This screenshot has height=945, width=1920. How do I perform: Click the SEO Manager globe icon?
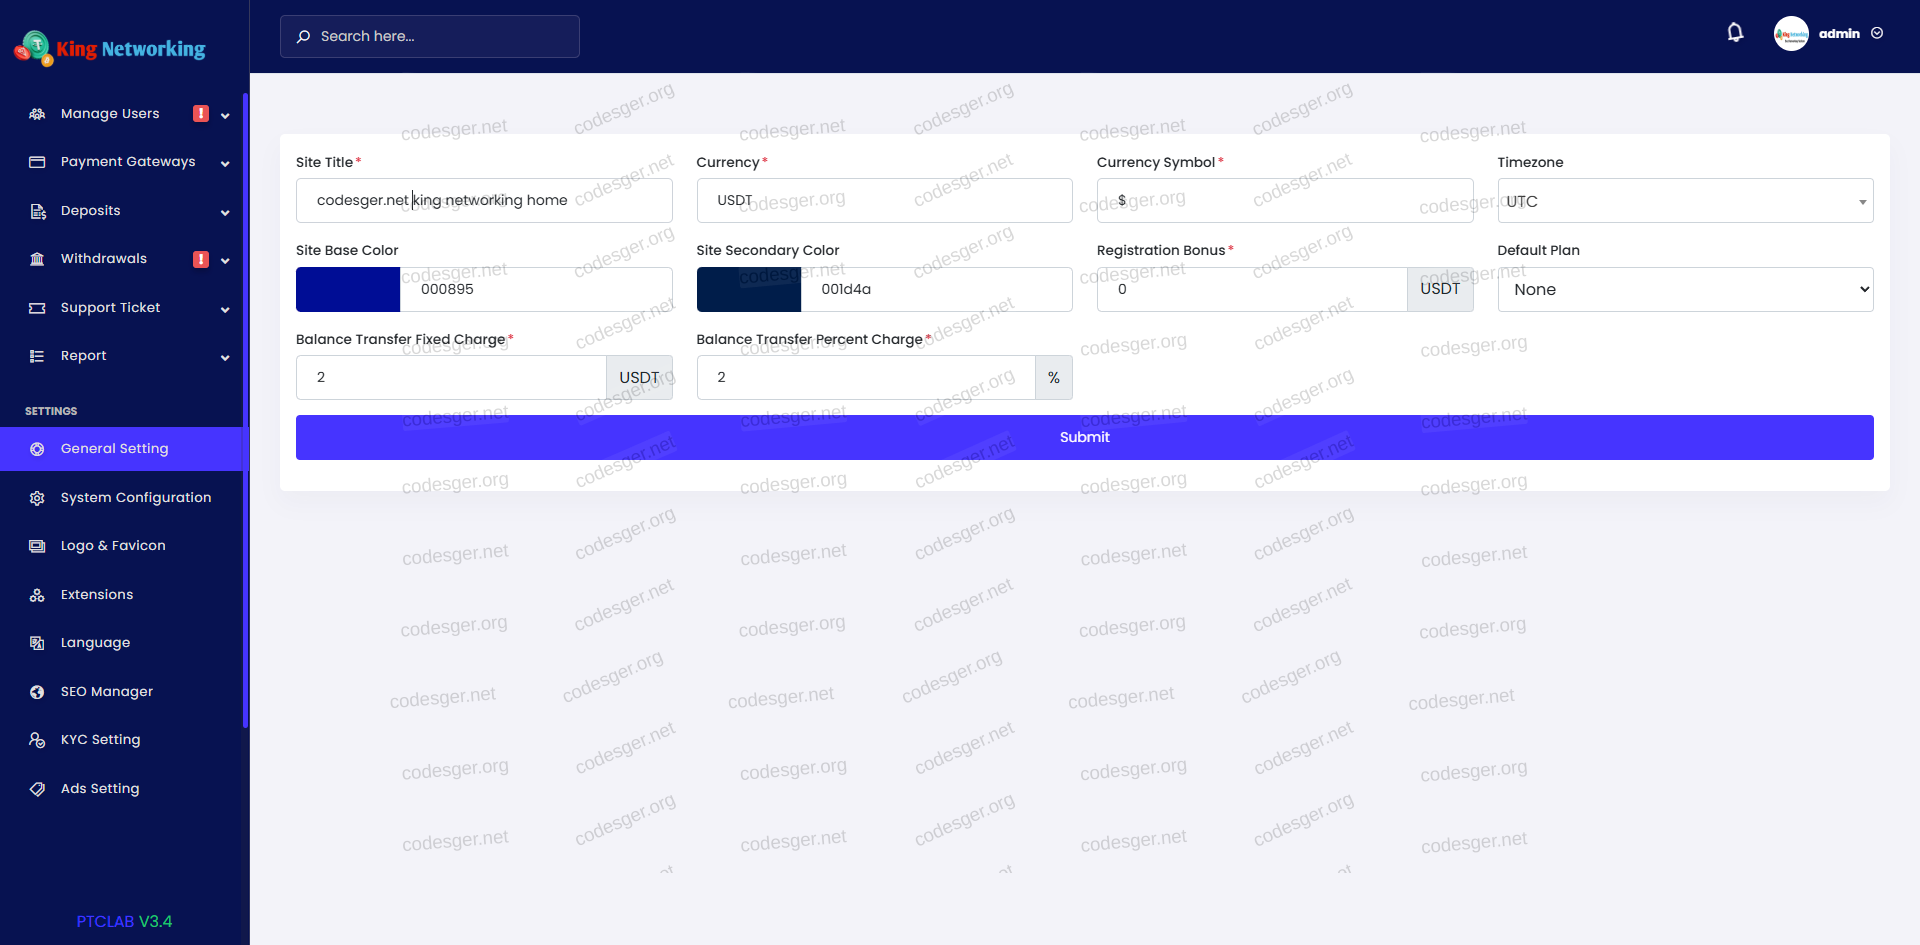(x=37, y=692)
